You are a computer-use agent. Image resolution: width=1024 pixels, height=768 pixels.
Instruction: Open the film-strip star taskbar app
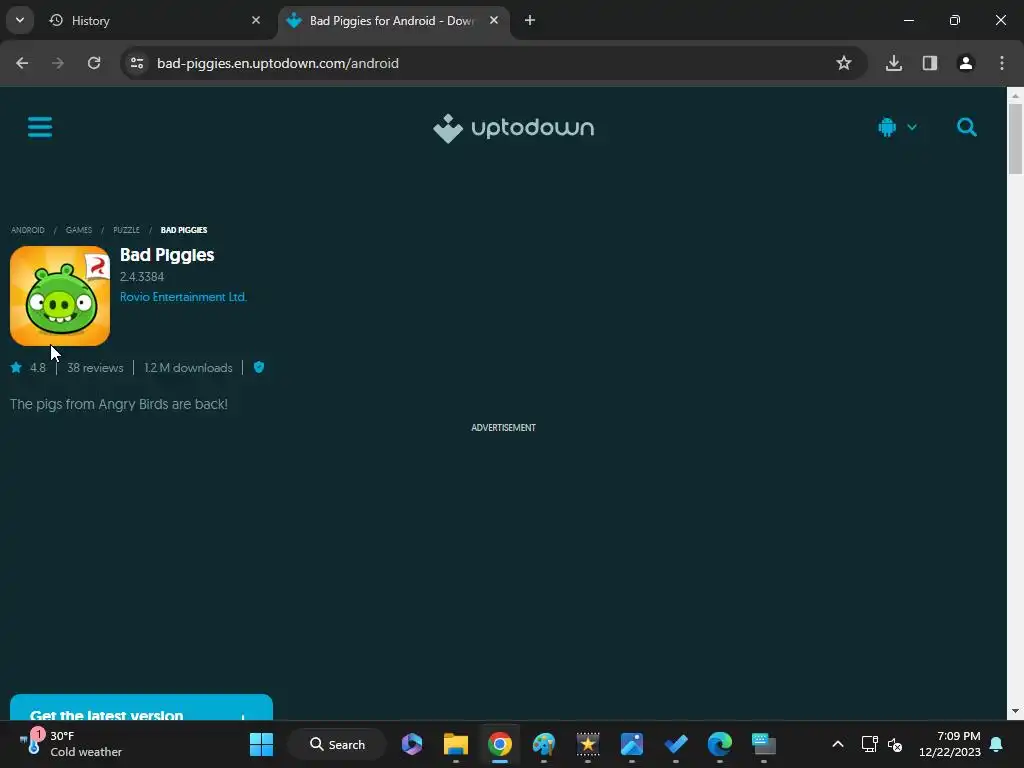pyautogui.click(x=588, y=744)
